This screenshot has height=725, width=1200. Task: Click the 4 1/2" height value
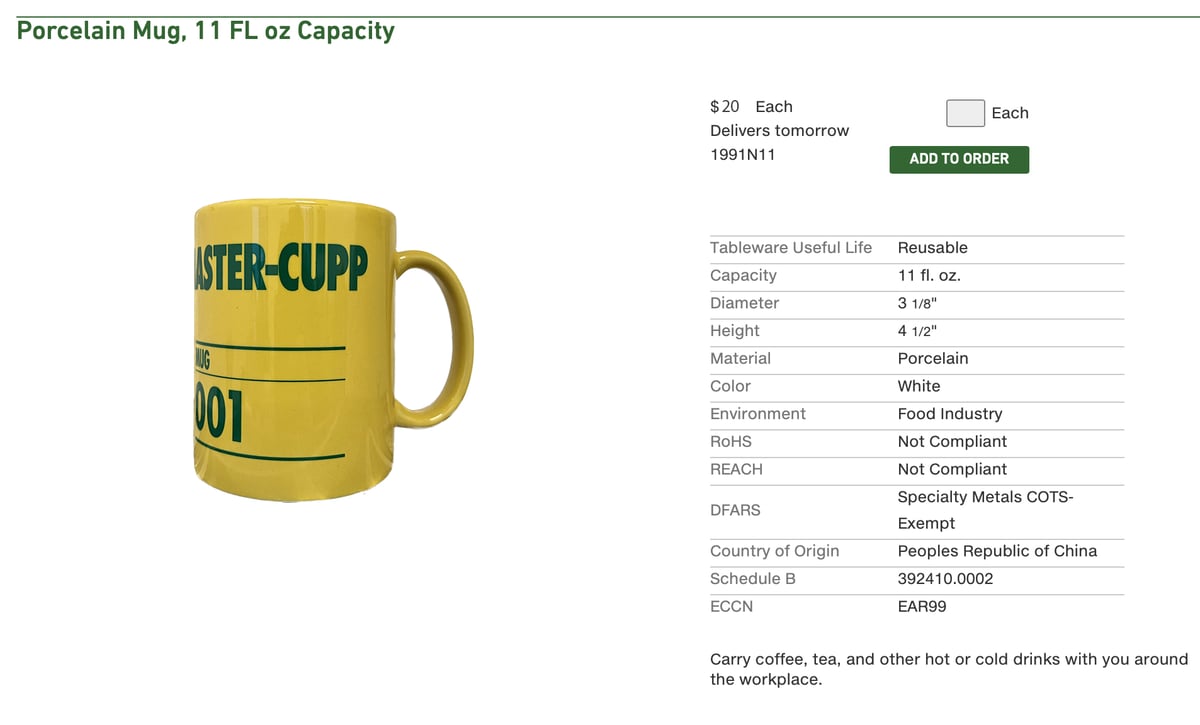pos(918,331)
